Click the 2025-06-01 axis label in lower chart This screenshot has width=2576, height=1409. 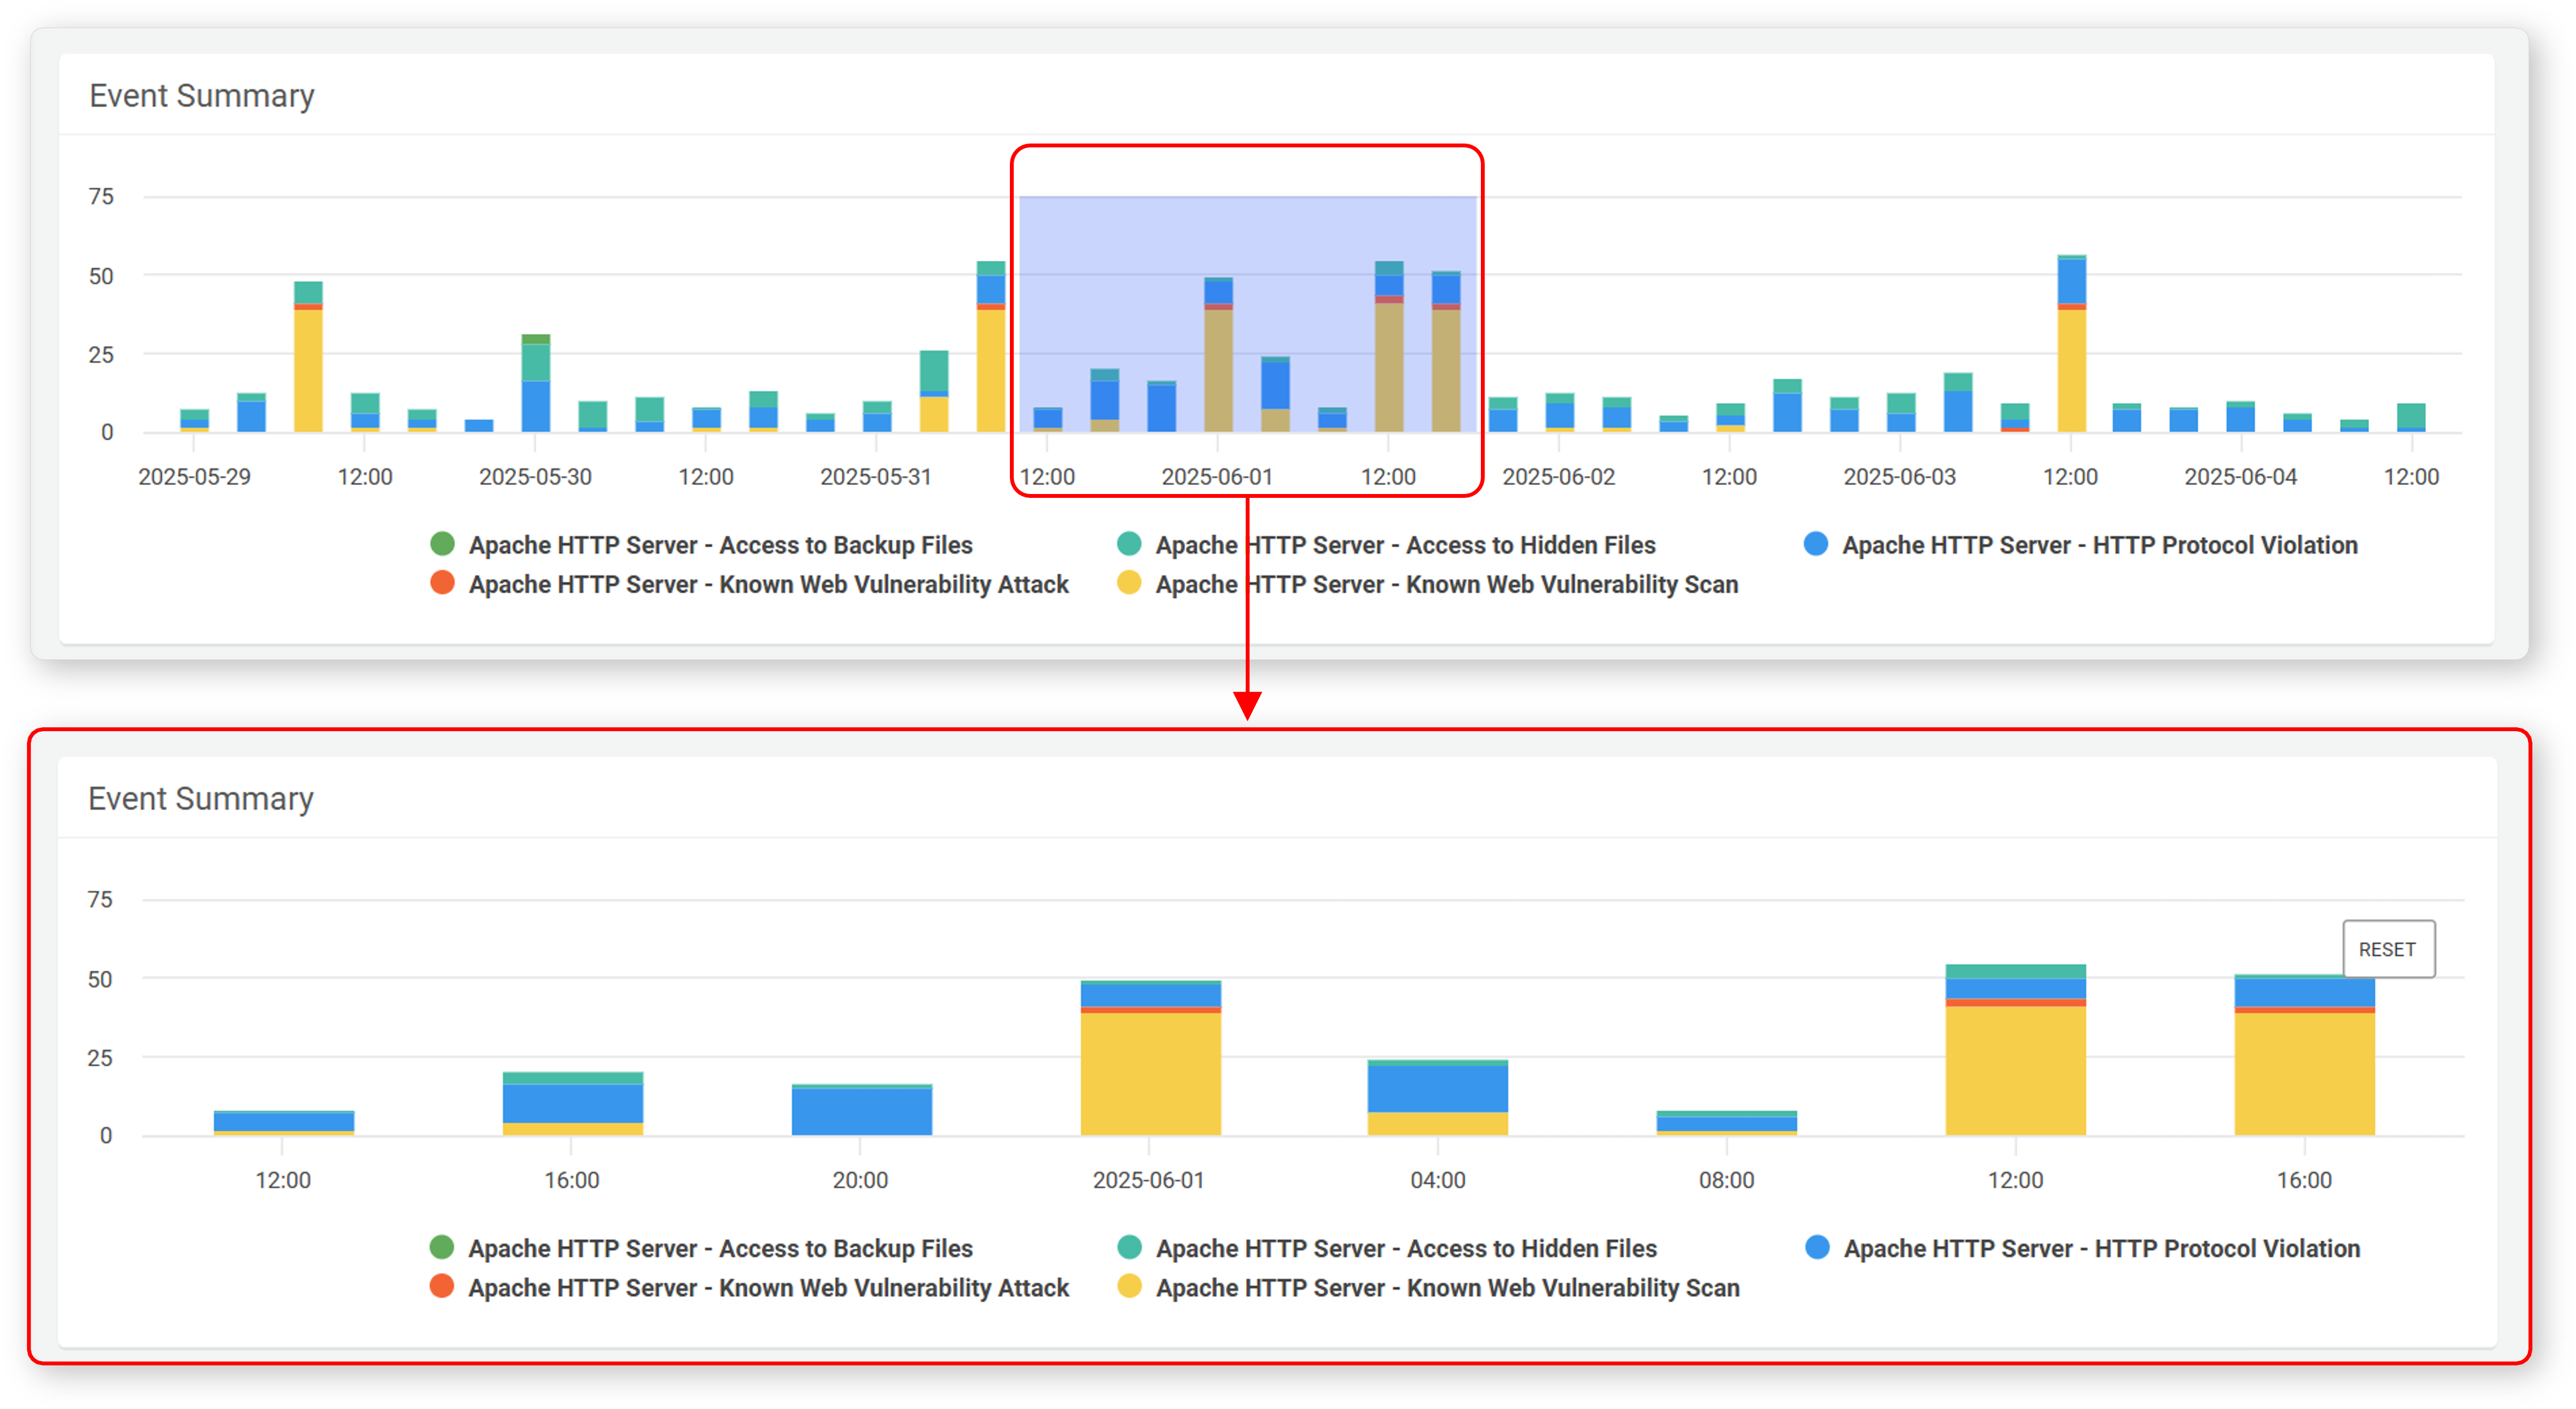pos(1148,1180)
